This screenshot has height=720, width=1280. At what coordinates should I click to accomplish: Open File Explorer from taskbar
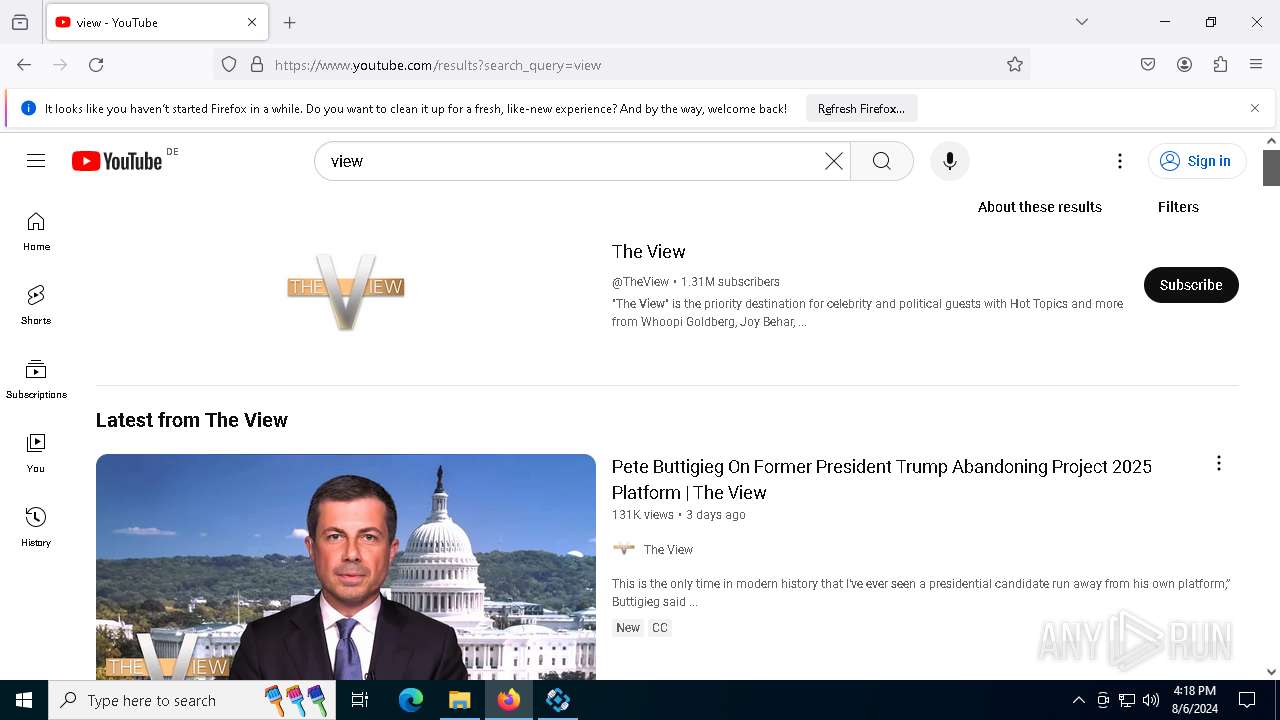[x=460, y=700]
